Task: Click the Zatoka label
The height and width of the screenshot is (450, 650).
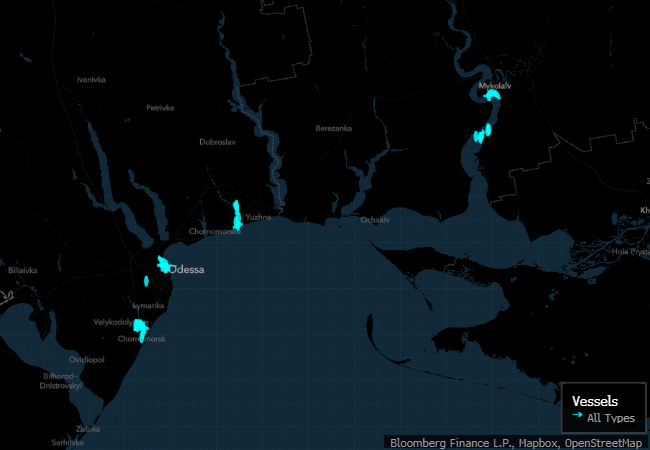Action: [x=87, y=429]
